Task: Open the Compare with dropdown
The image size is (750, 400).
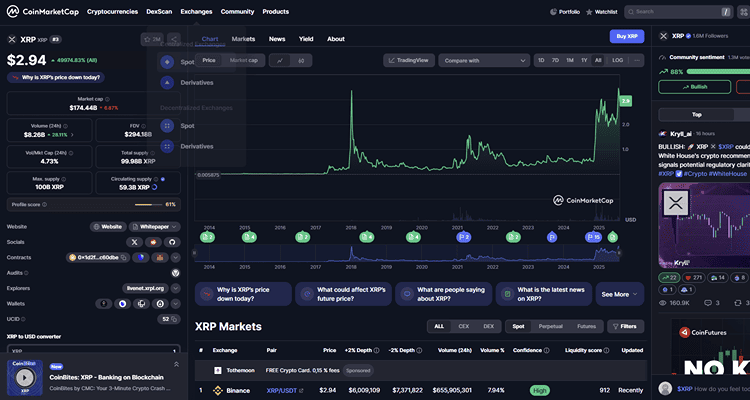Action: [484, 60]
